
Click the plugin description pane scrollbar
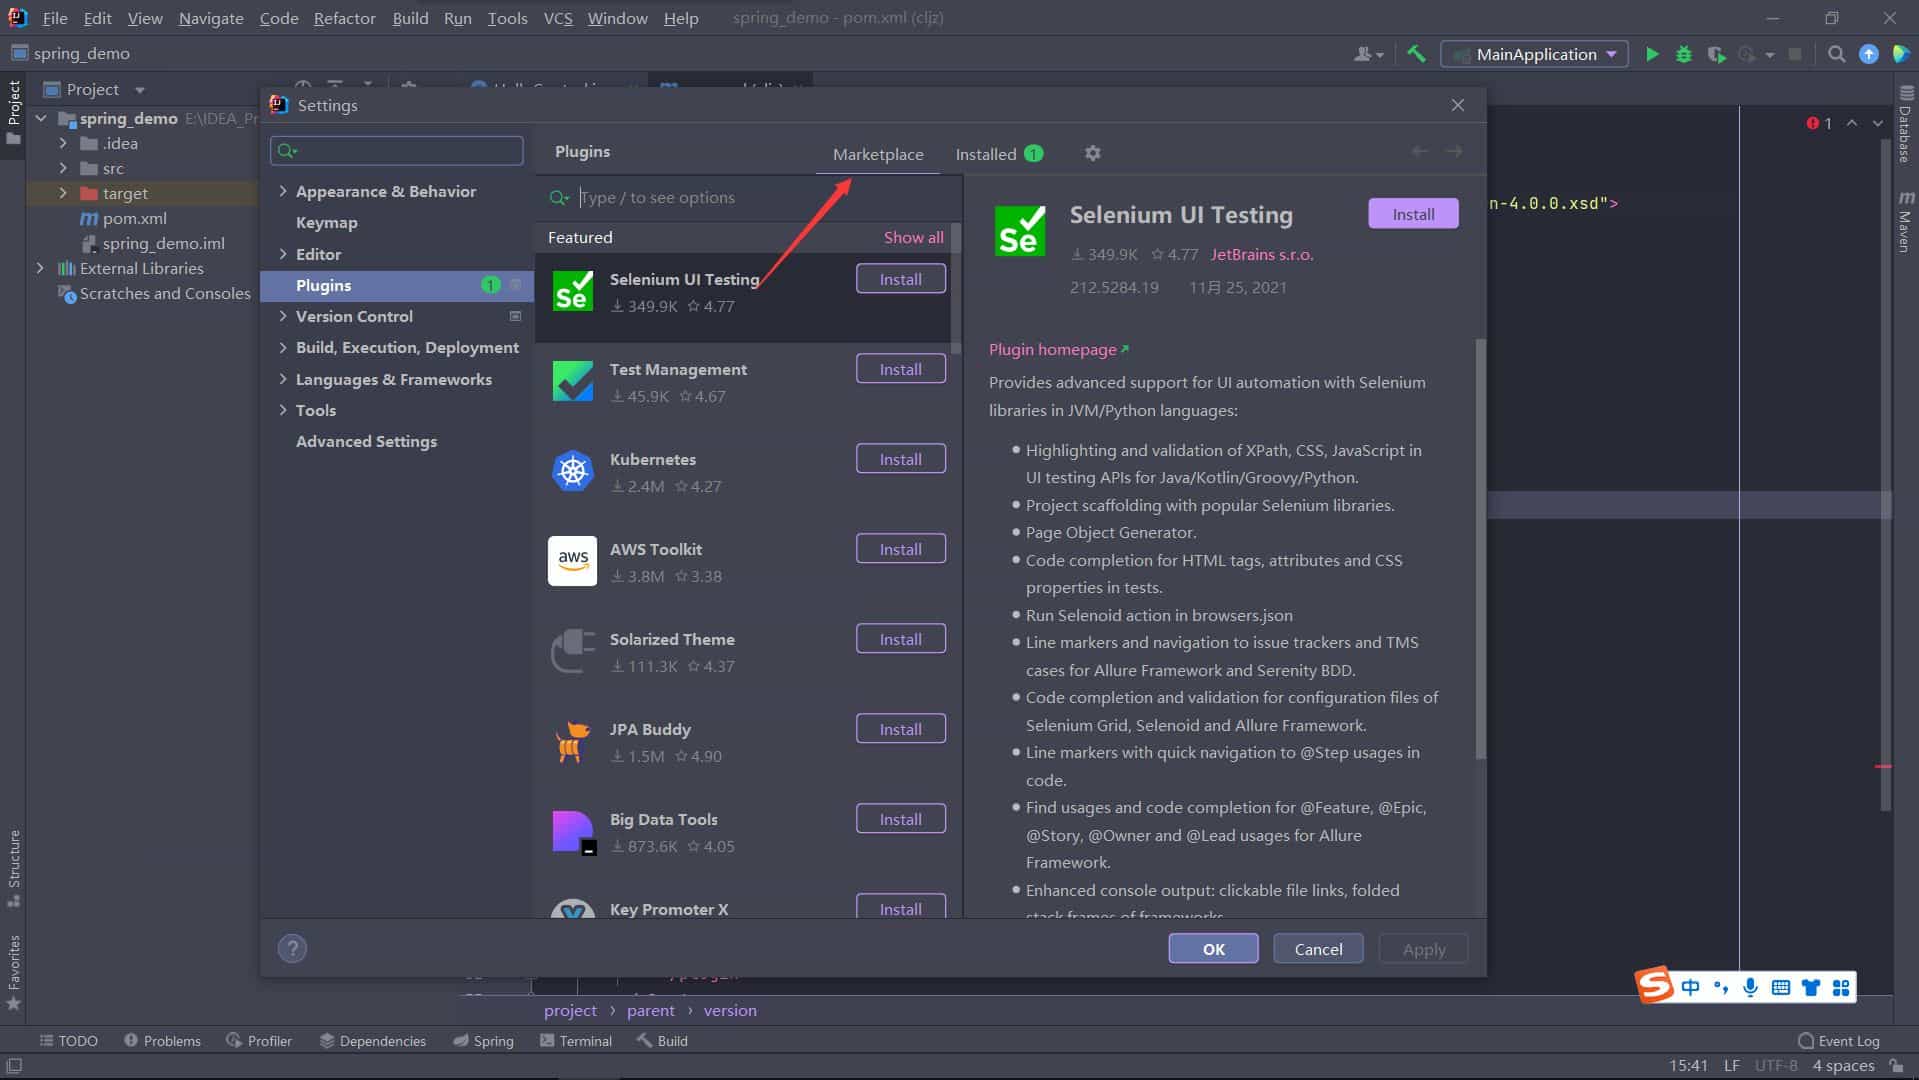pos(1480,548)
